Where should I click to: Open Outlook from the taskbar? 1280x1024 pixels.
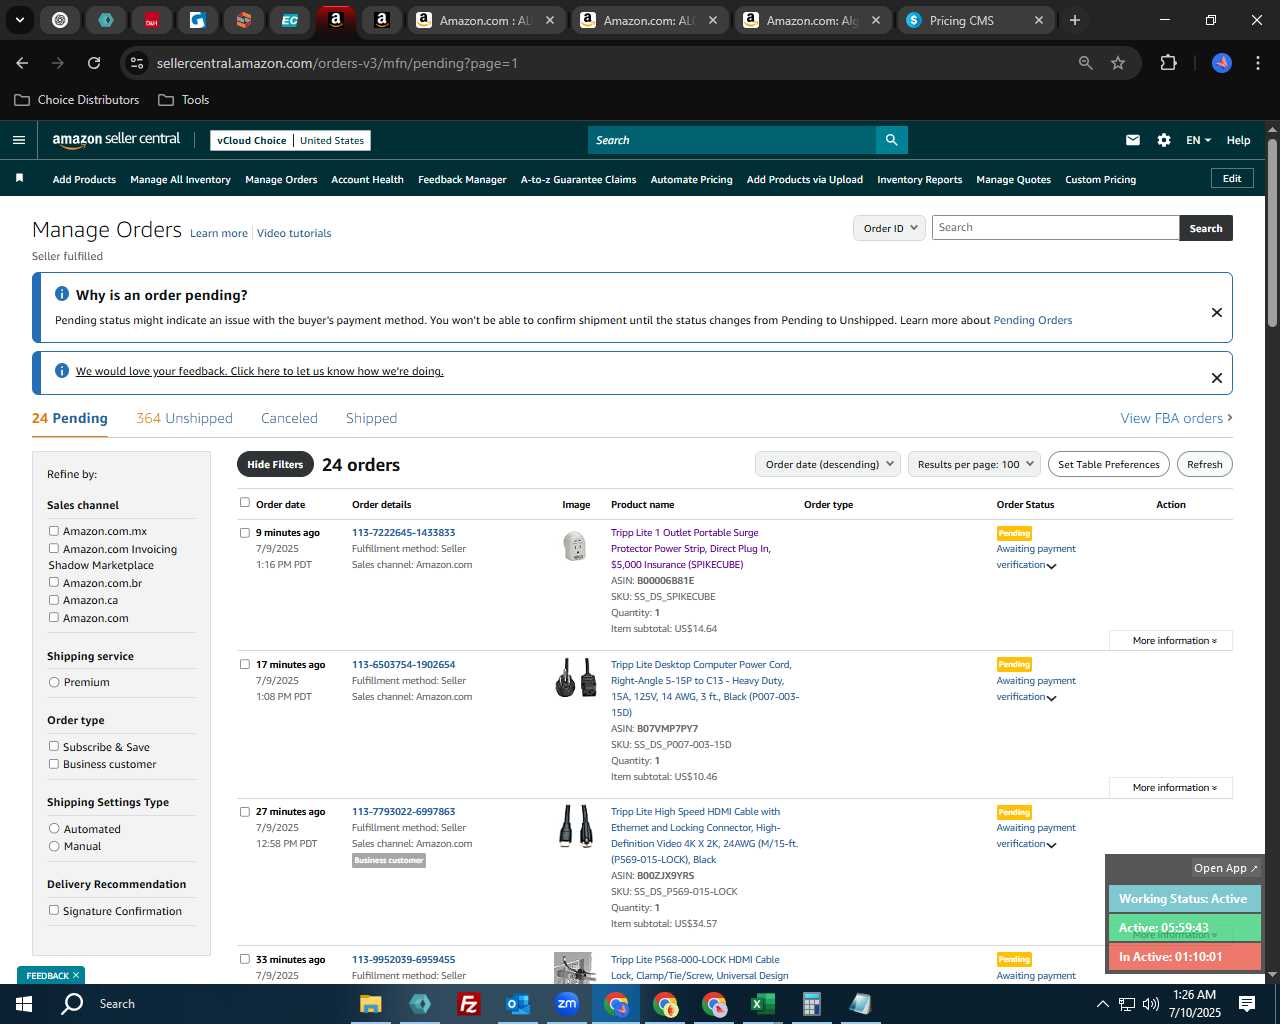tap(517, 1004)
